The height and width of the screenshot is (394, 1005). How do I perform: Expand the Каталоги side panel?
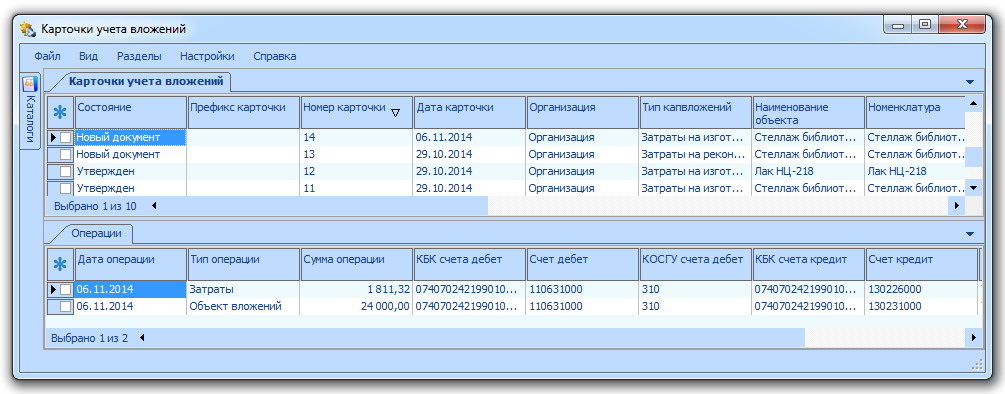31,110
